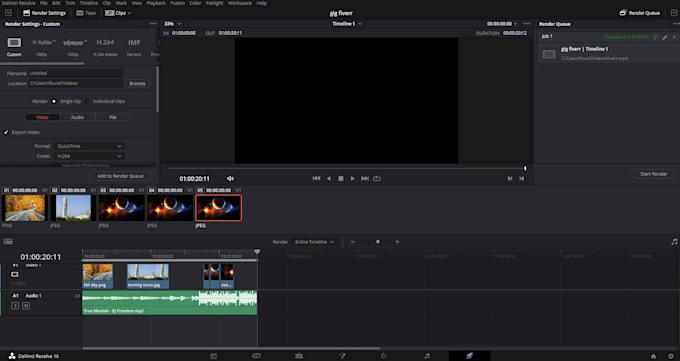Click Add to Render Queue
Screen dimensions: 680x361
click(121, 176)
